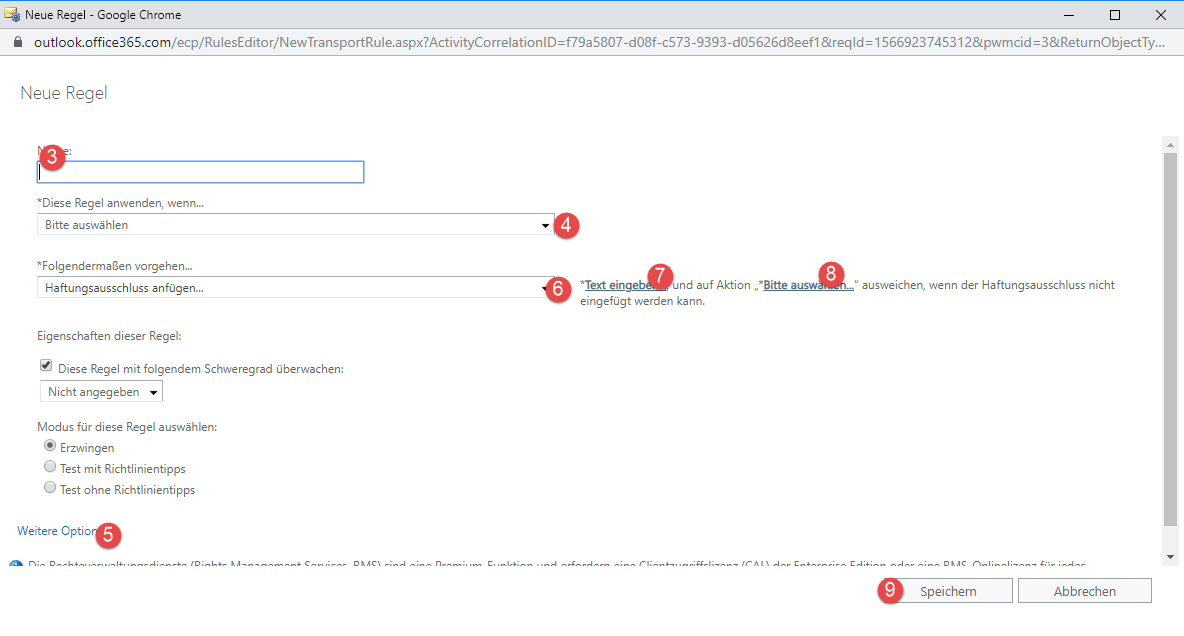Select the 'Erzwingen' radio button
Image resolution: width=1184 pixels, height=636 pixels.
click(50, 446)
